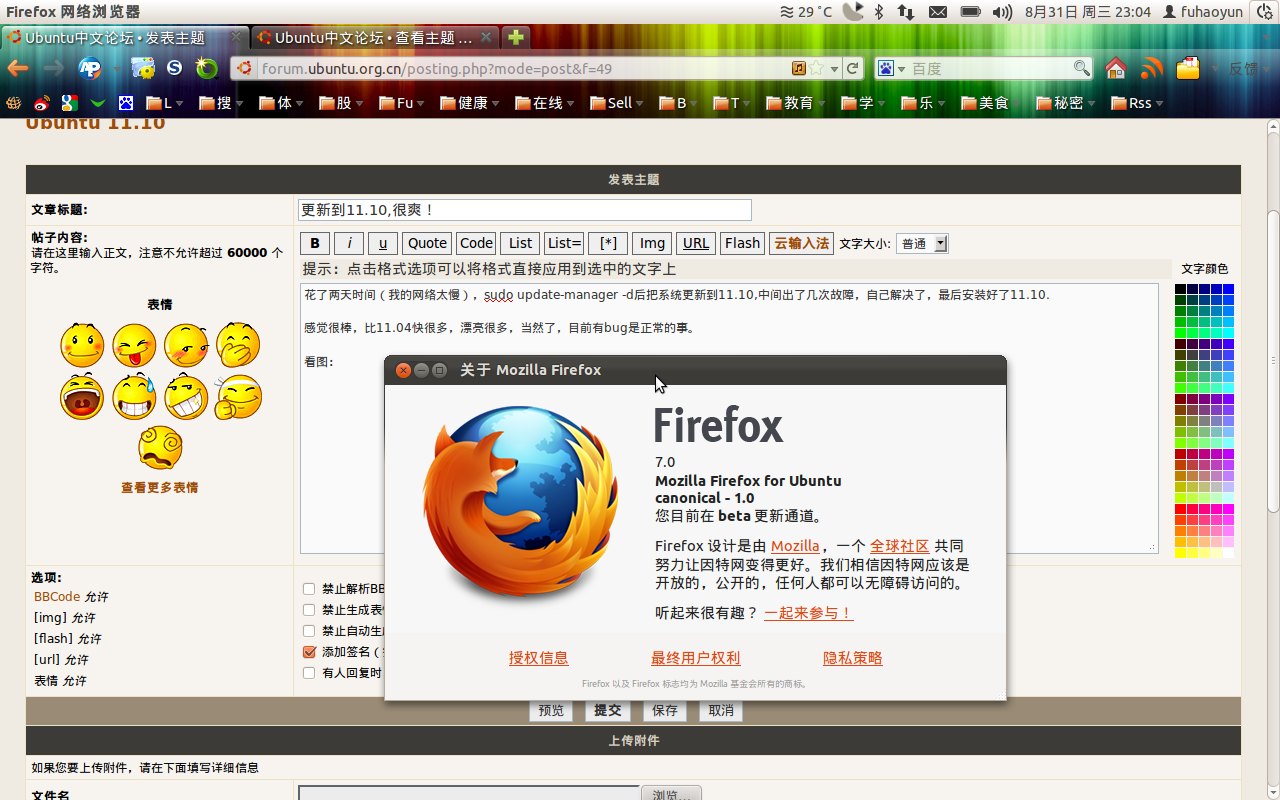Reload the page with refresh button
The width and height of the screenshot is (1280, 800).
(852, 68)
